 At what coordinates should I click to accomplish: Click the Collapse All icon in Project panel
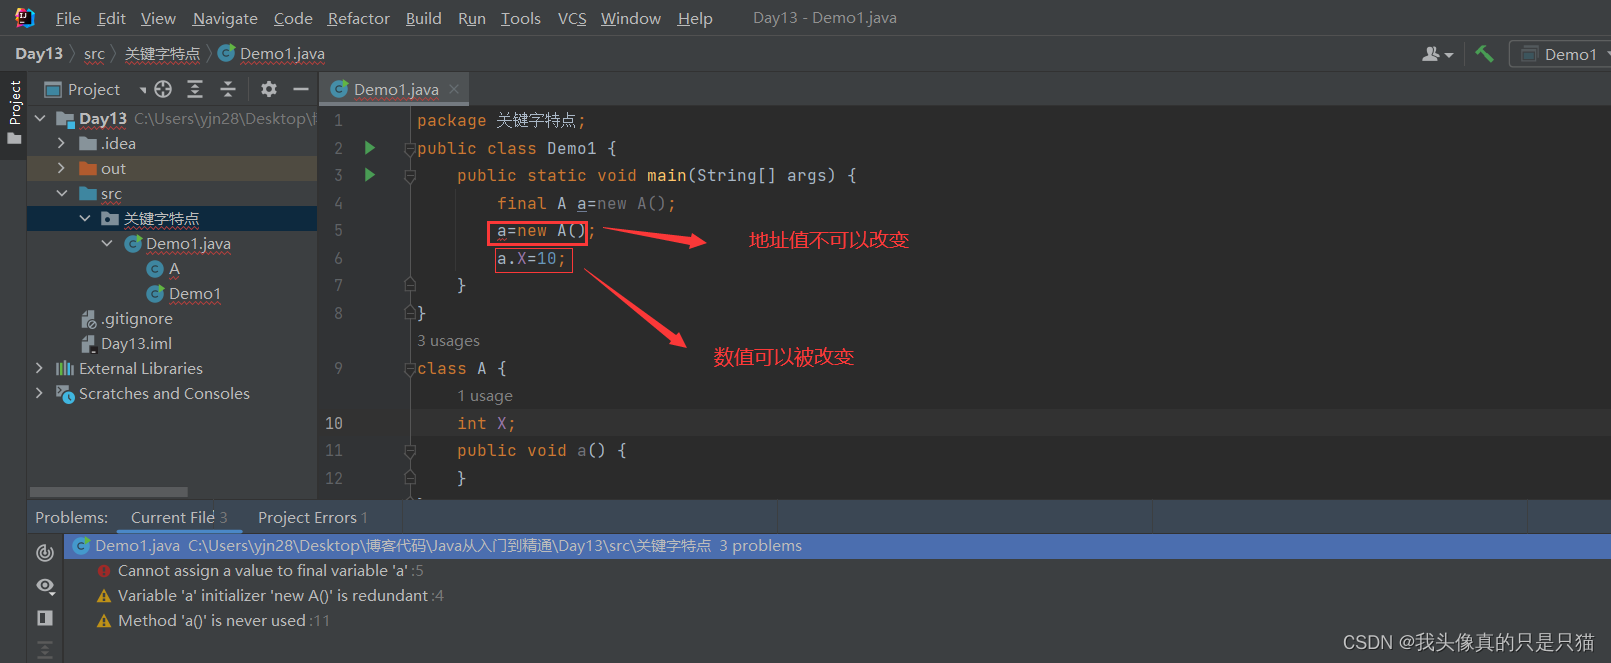tap(228, 89)
